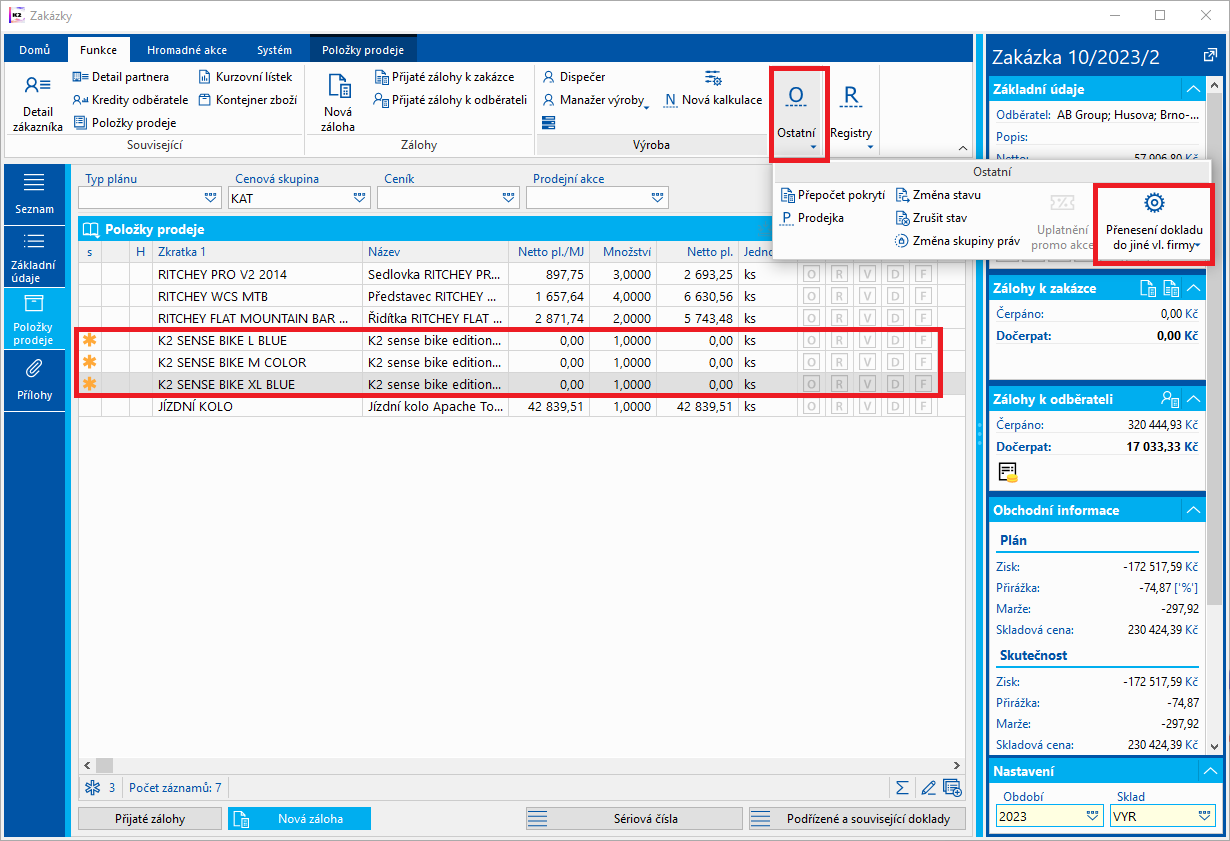The height and width of the screenshot is (841, 1230).
Task: Click the table's horizontal scrollbar
Action: coord(521,765)
